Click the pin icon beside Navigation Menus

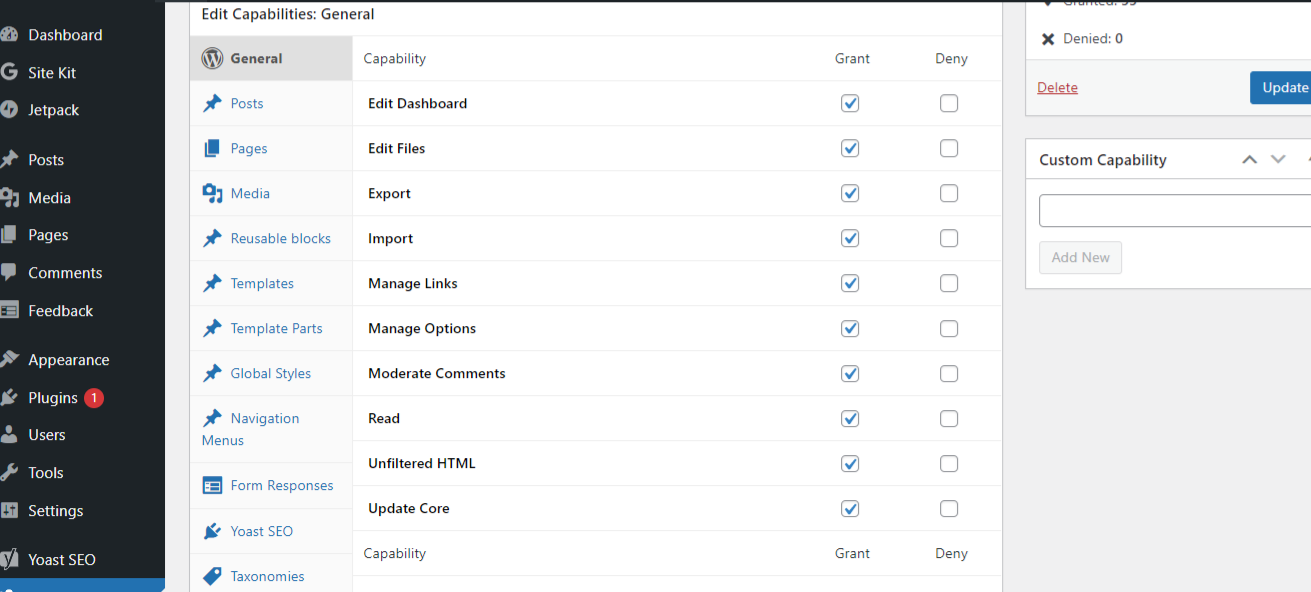(212, 418)
